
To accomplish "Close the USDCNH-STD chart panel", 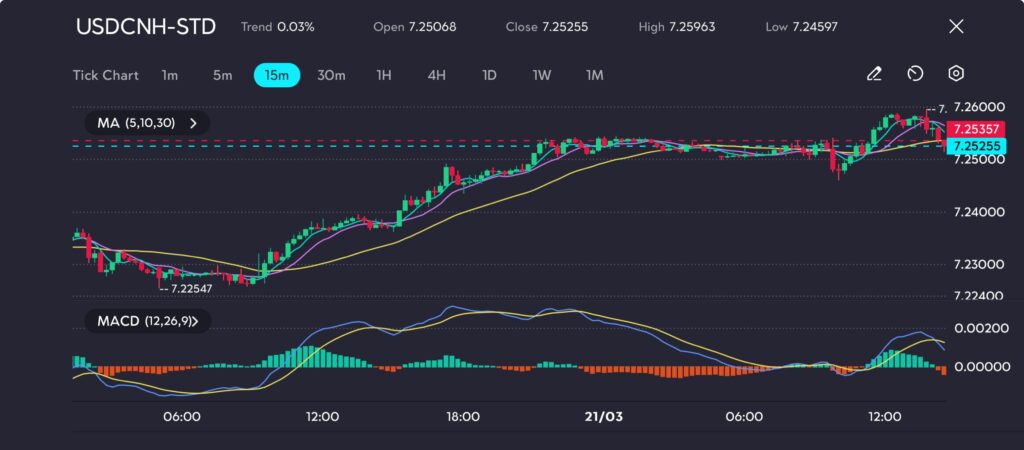I will pyautogui.click(x=956, y=27).
